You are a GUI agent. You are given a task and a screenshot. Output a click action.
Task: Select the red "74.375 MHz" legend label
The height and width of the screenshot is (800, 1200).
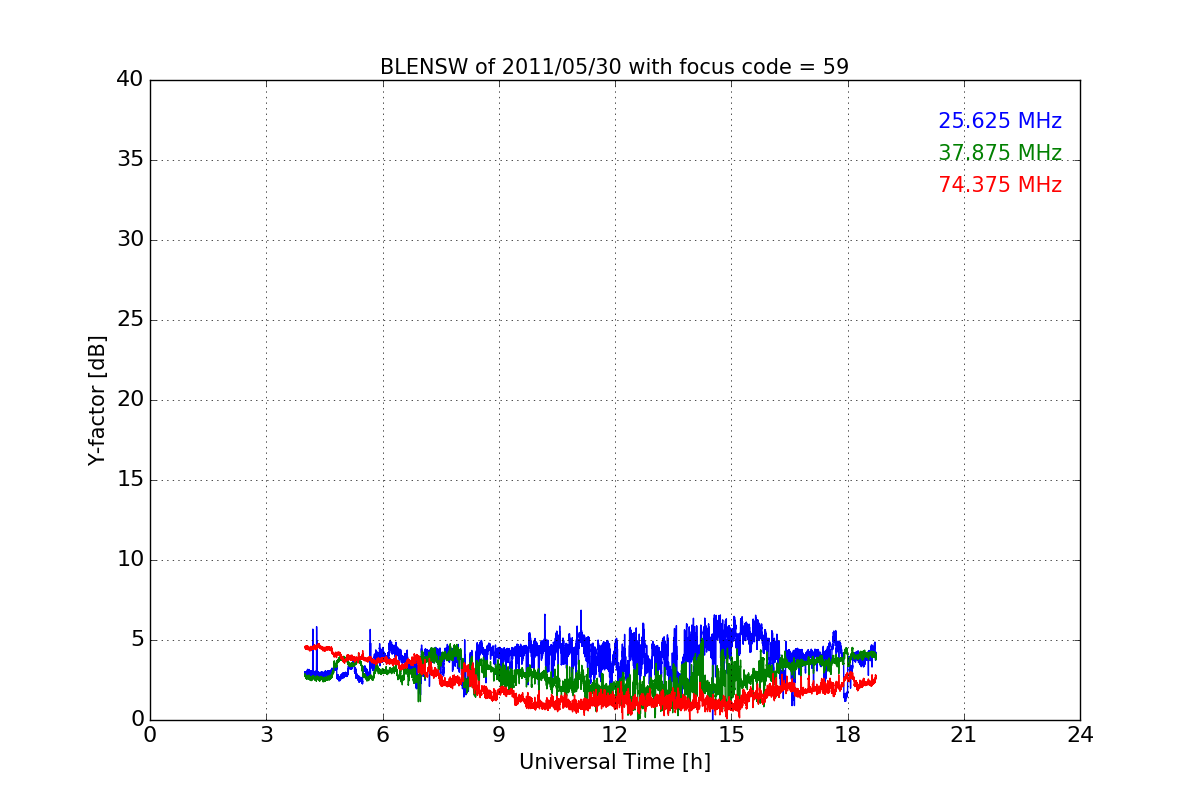[1000, 185]
